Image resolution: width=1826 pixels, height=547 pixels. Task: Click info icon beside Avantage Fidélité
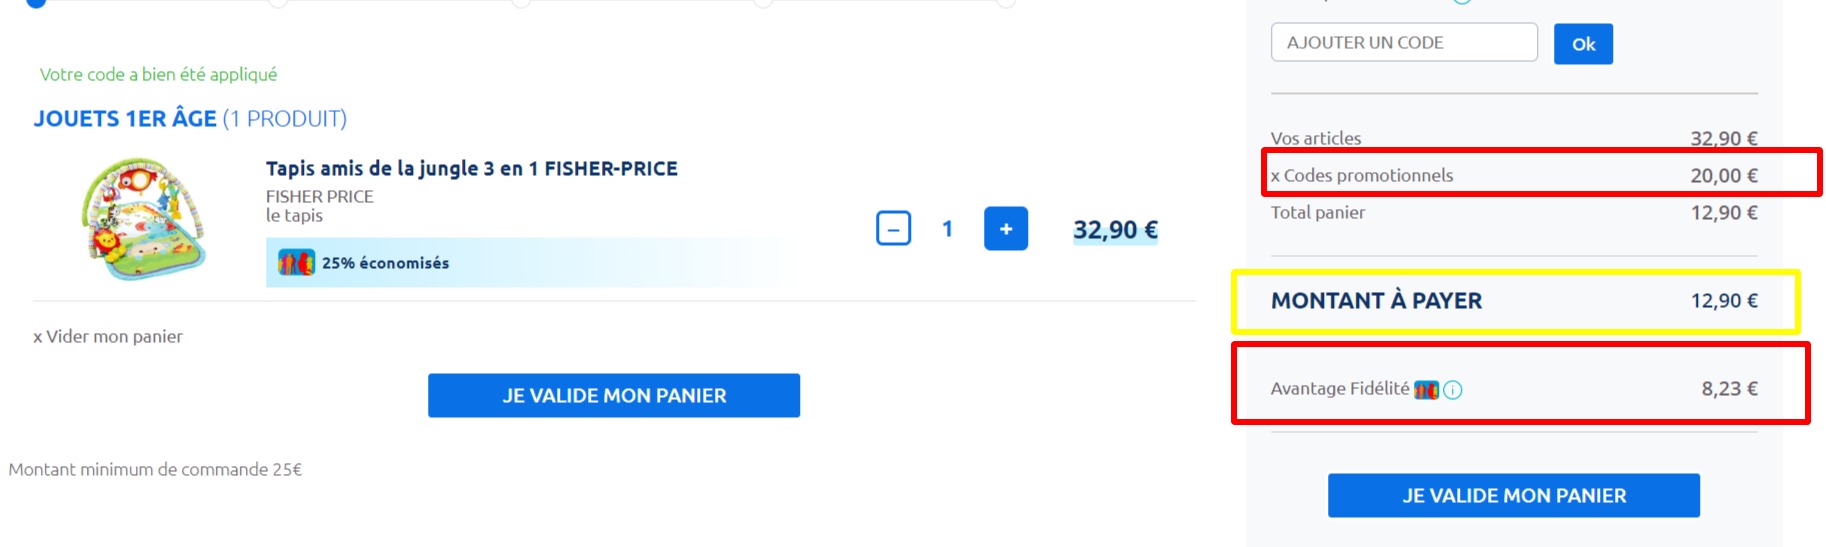(x=1453, y=390)
